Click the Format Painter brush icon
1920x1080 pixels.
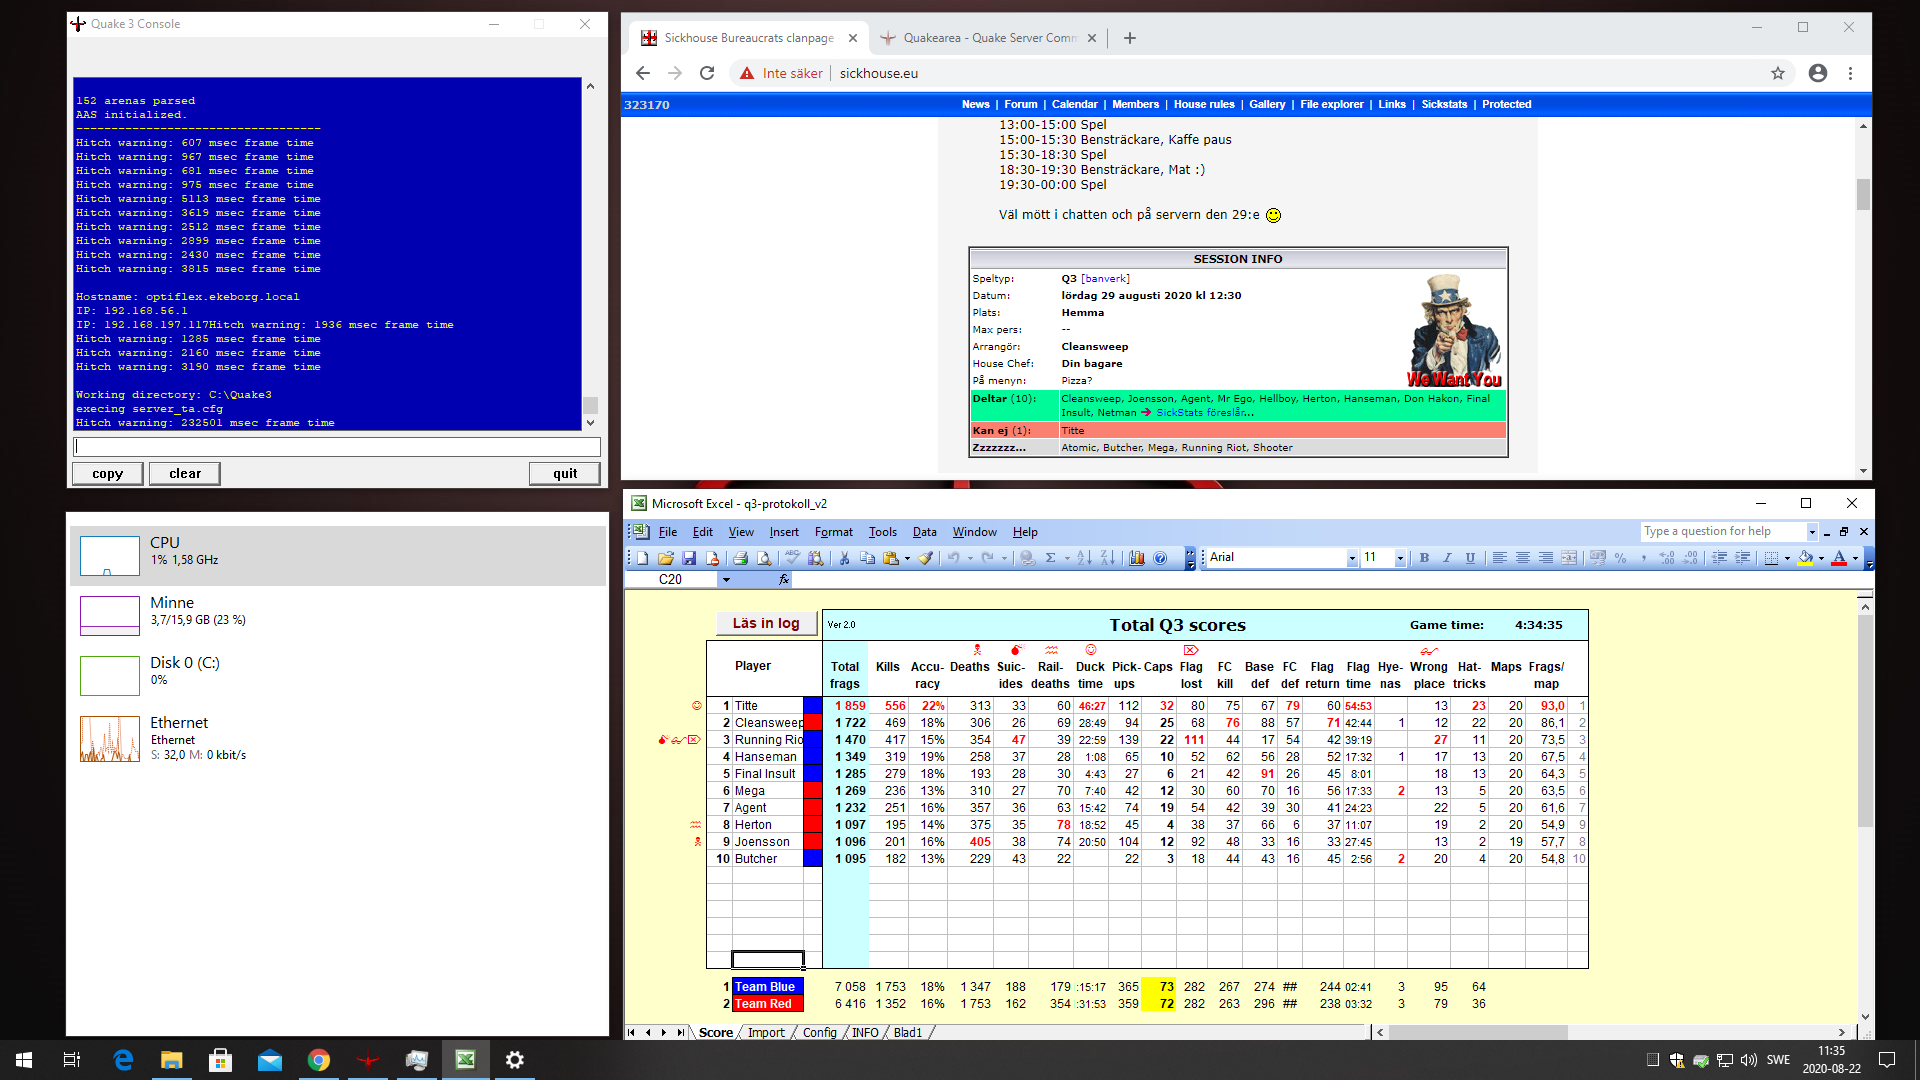pyautogui.click(x=926, y=558)
